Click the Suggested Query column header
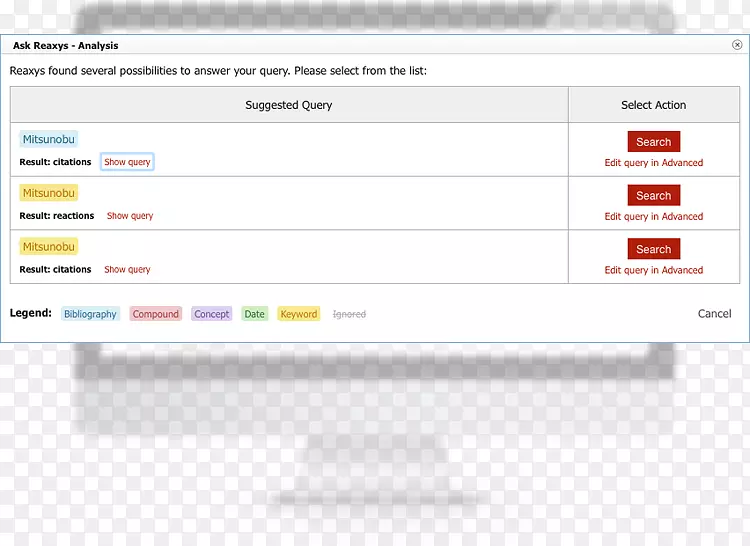The height and width of the screenshot is (546, 750). click(289, 105)
